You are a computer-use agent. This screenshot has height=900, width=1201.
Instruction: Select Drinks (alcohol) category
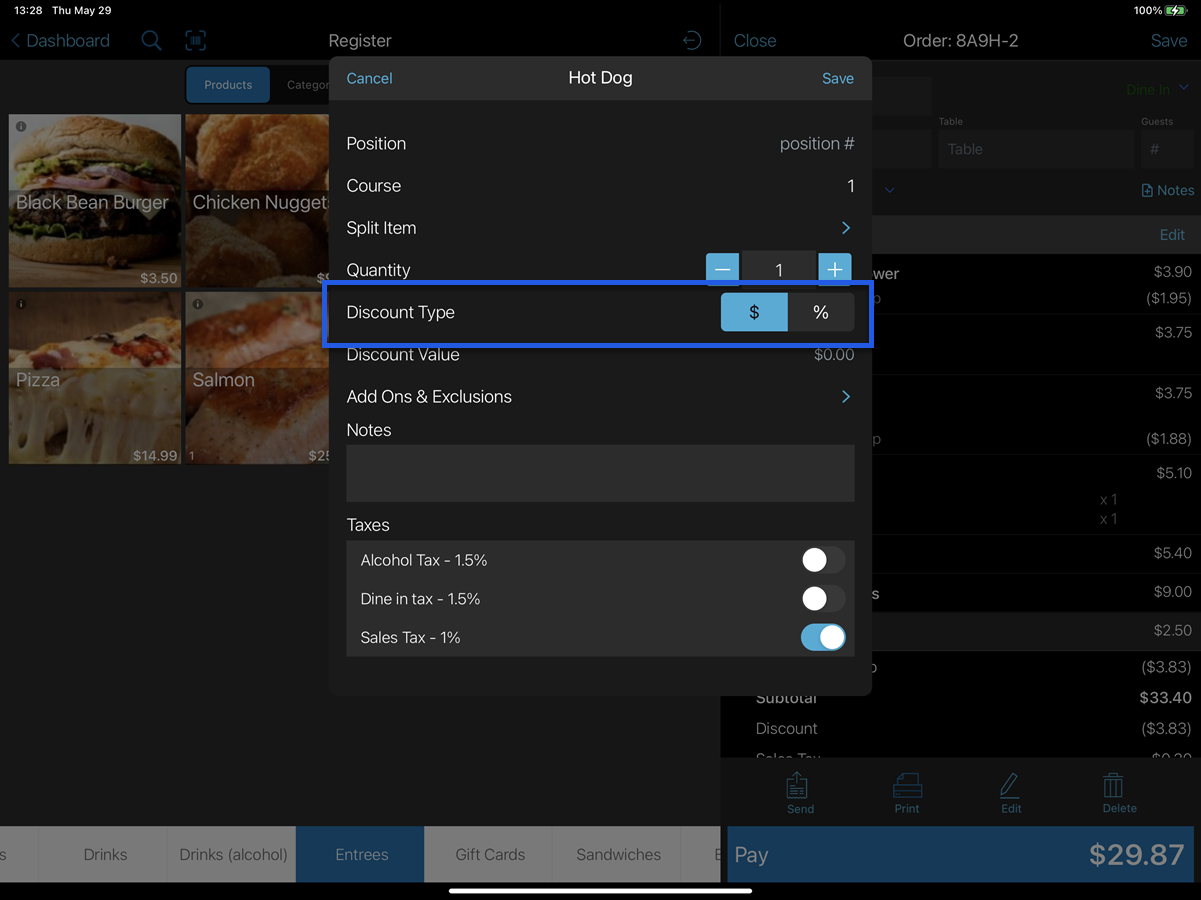(x=233, y=854)
